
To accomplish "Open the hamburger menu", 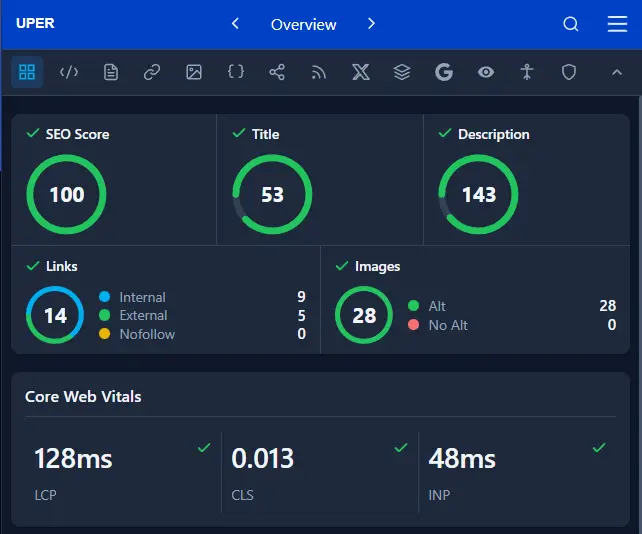I will [x=617, y=24].
